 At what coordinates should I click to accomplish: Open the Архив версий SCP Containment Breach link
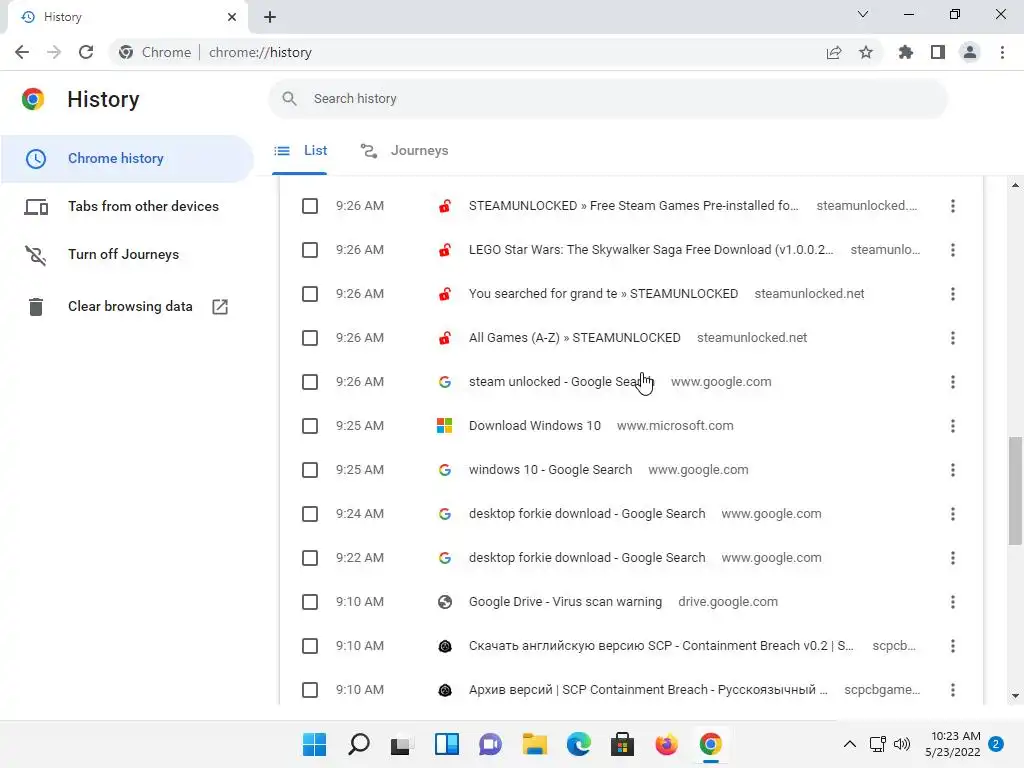[x=648, y=690]
